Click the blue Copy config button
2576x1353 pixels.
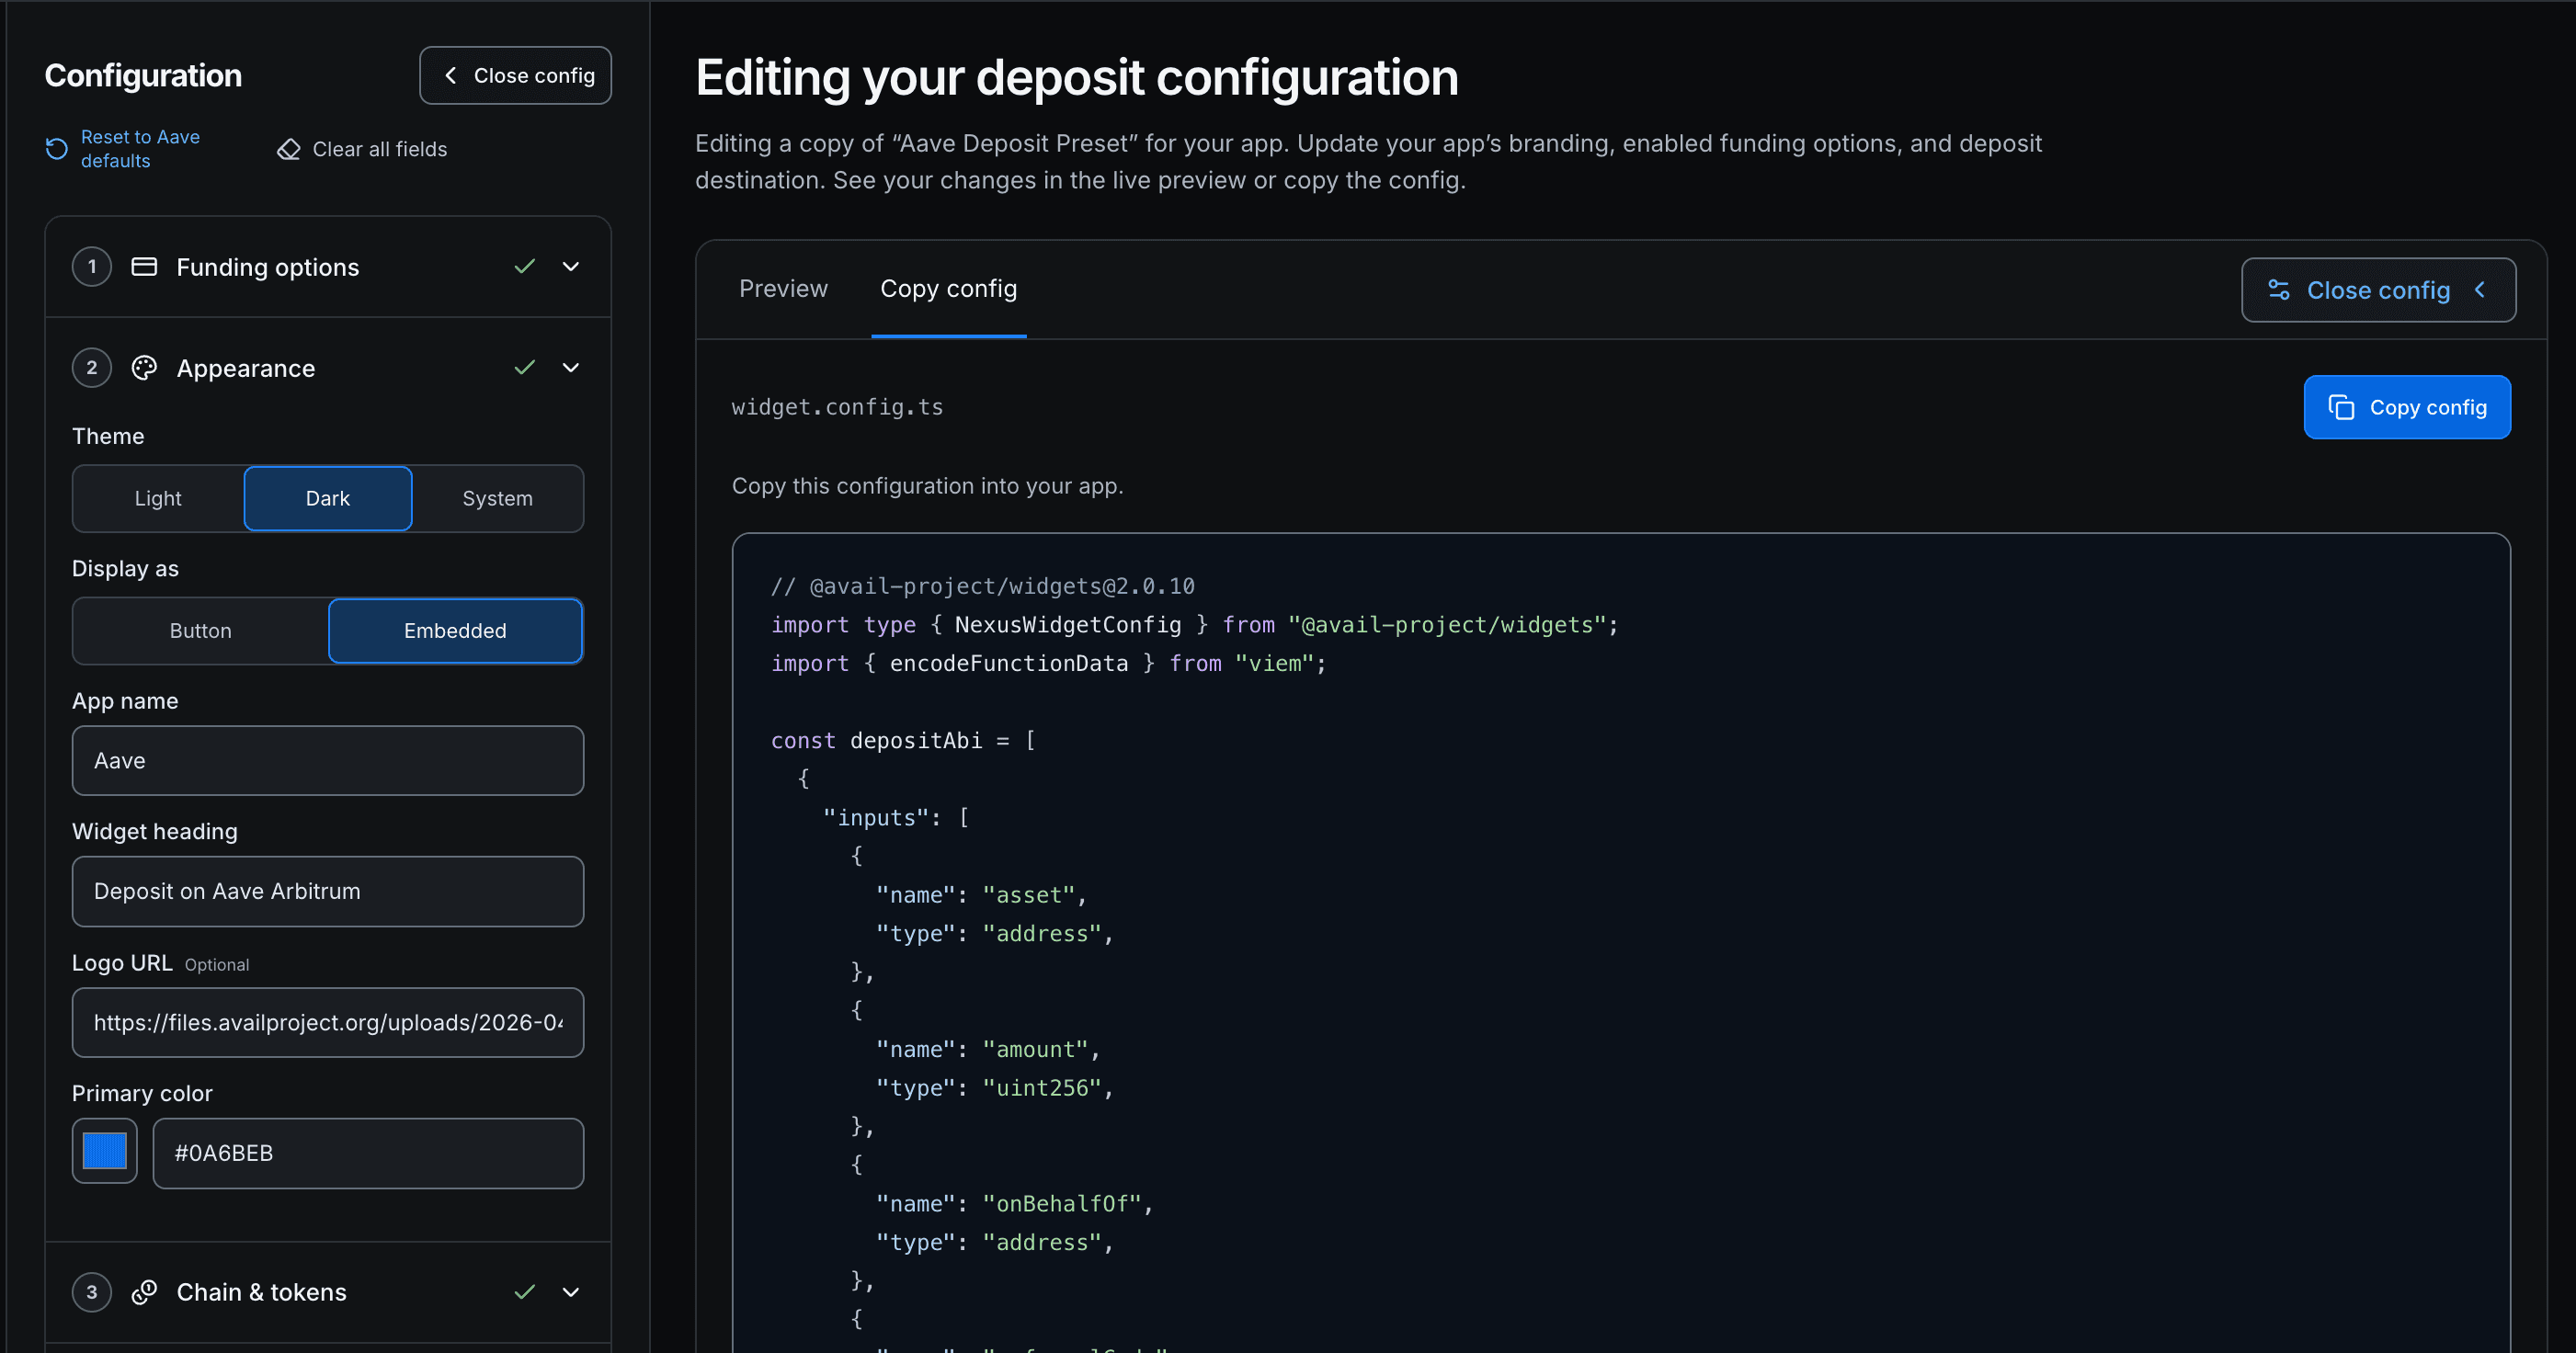coord(2407,407)
